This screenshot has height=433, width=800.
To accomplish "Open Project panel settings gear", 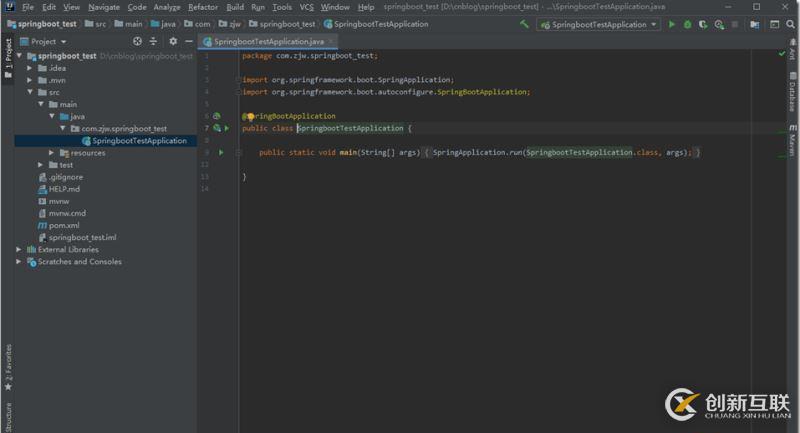I will pyautogui.click(x=173, y=41).
